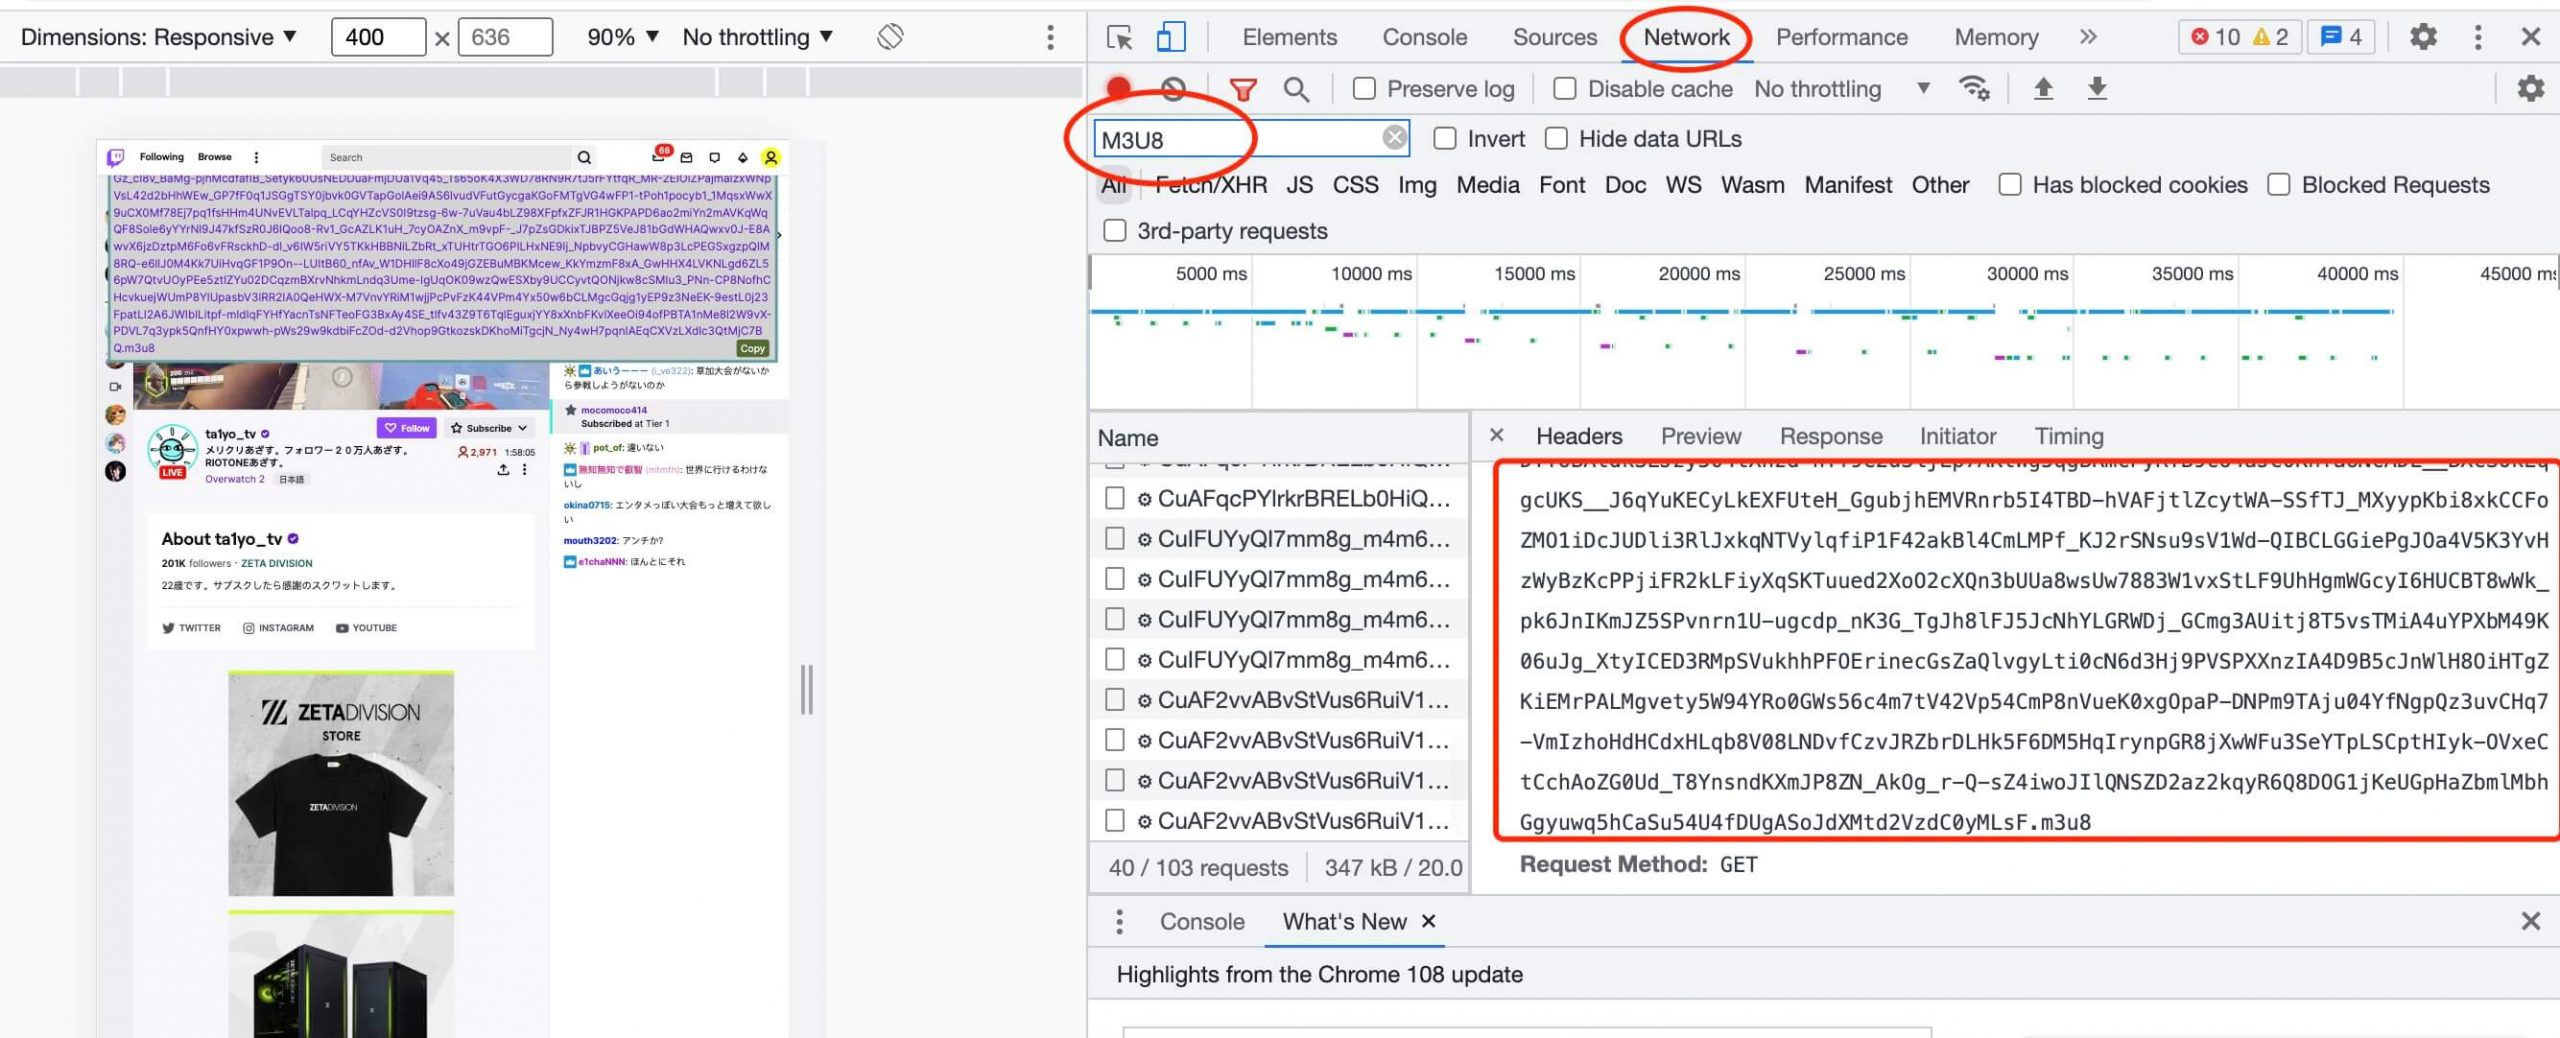Click the import HAR upload arrow
The height and width of the screenshot is (1038, 2560).
click(x=2043, y=89)
